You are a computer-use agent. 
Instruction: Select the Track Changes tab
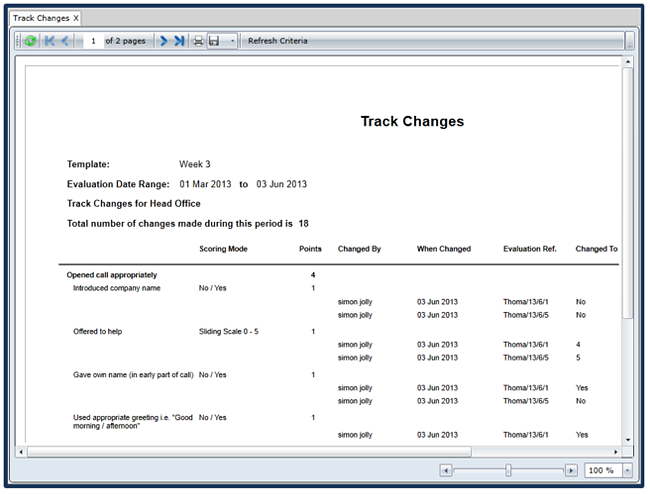tap(40, 18)
